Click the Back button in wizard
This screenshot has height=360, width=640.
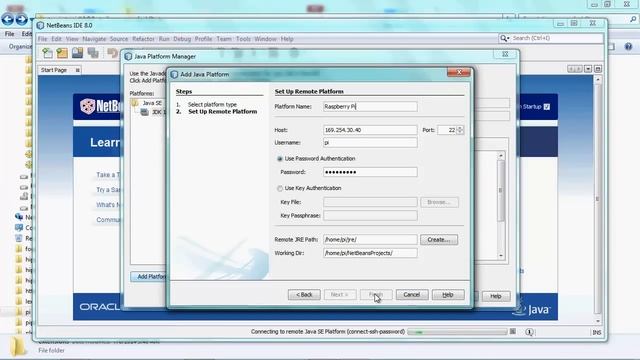point(304,295)
